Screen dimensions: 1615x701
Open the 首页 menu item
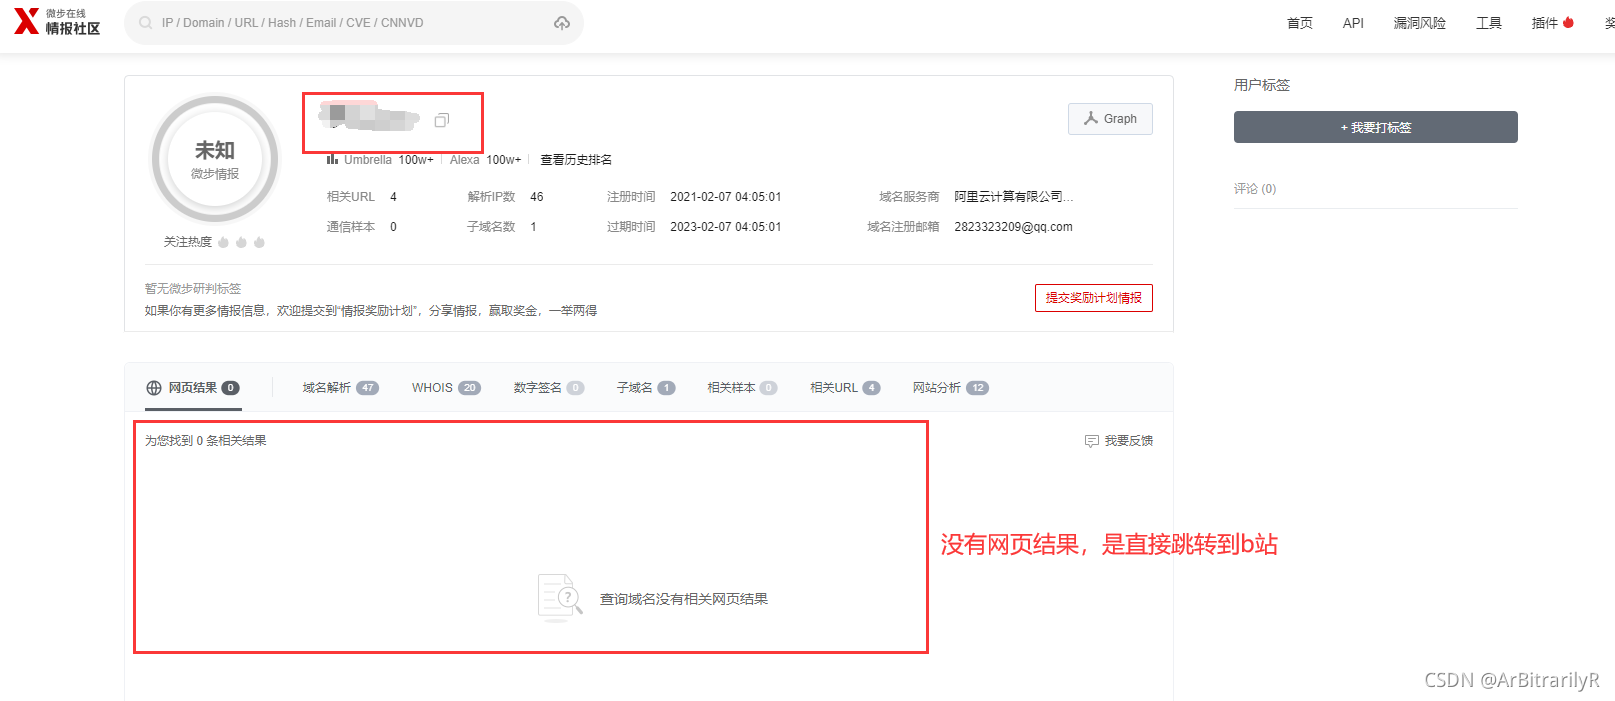(x=1300, y=23)
